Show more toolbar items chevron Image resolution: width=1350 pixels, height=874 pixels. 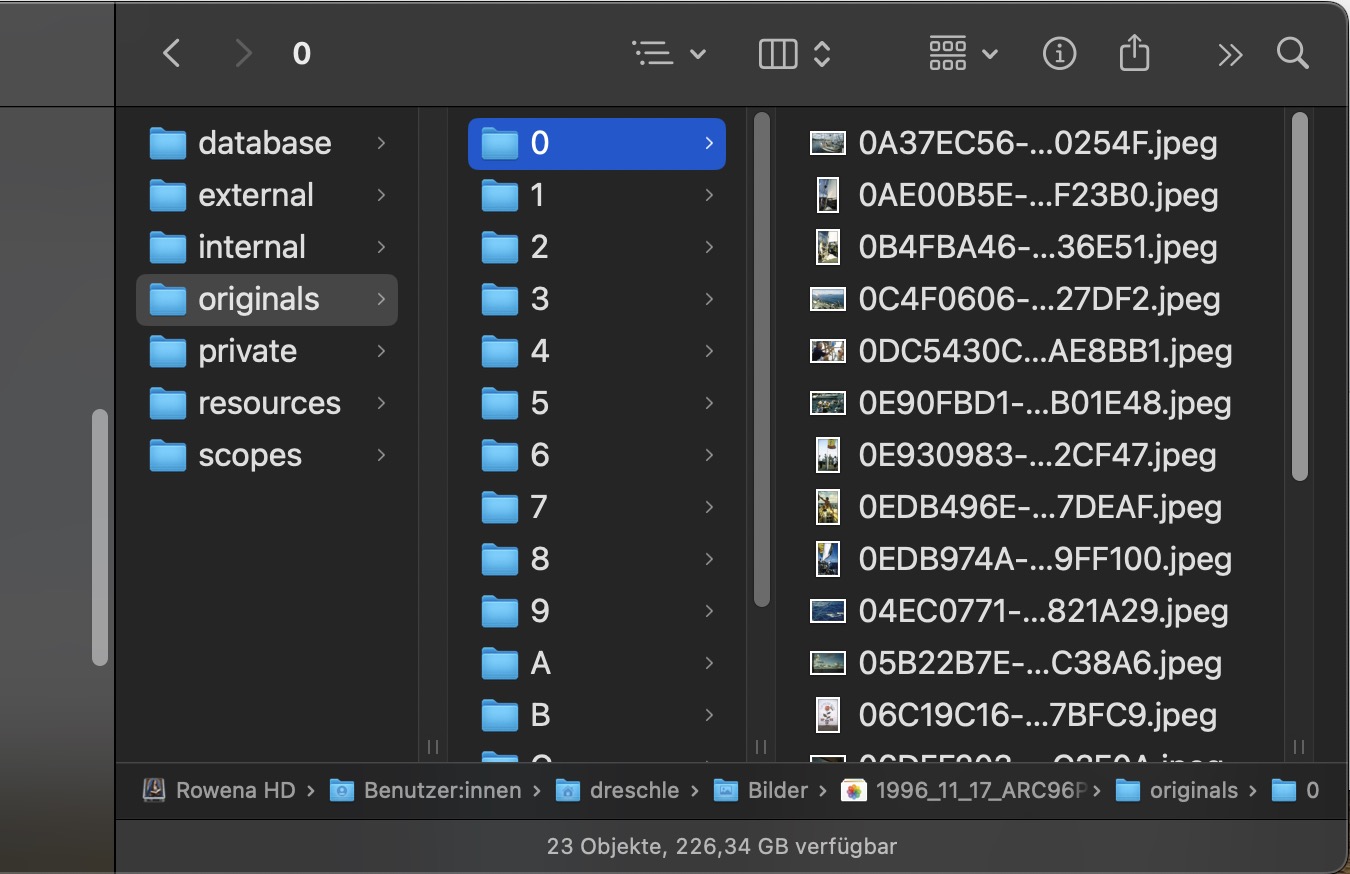[1229, 54]
